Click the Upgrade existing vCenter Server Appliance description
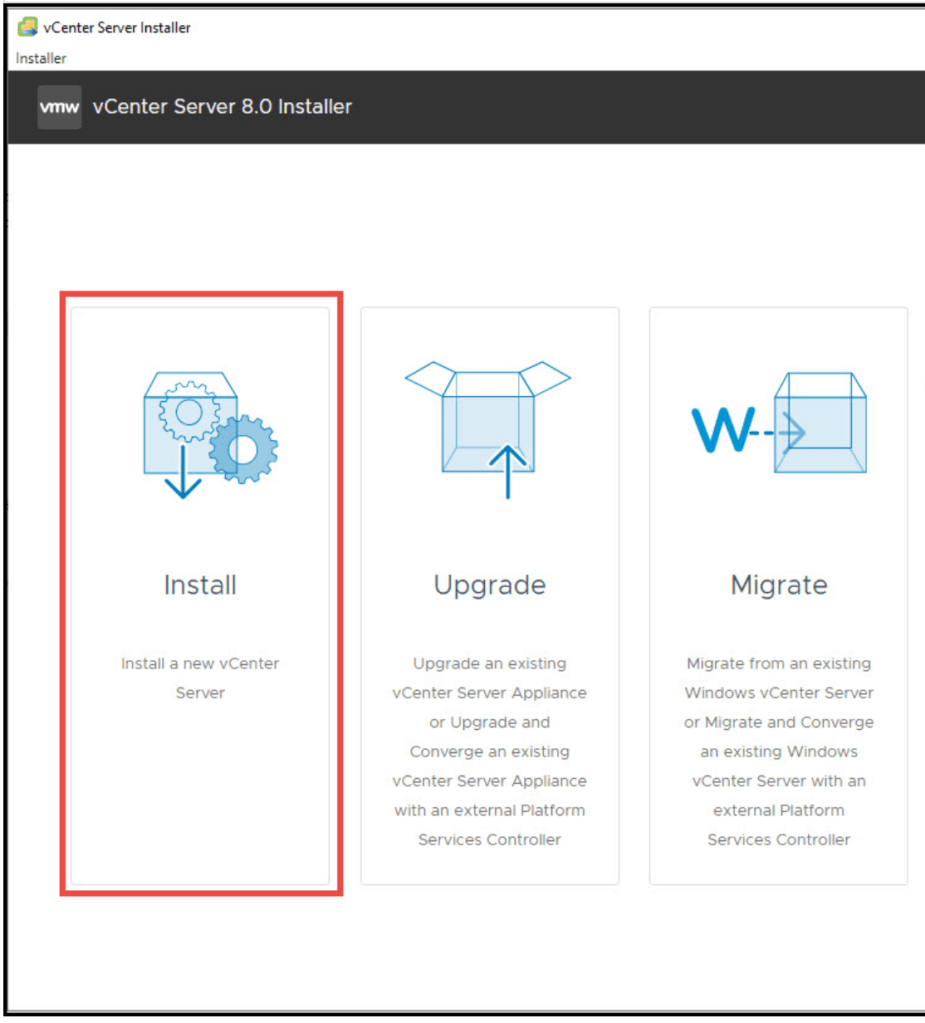The width and height of the screenshot is (925, 1023). point(489,751)
